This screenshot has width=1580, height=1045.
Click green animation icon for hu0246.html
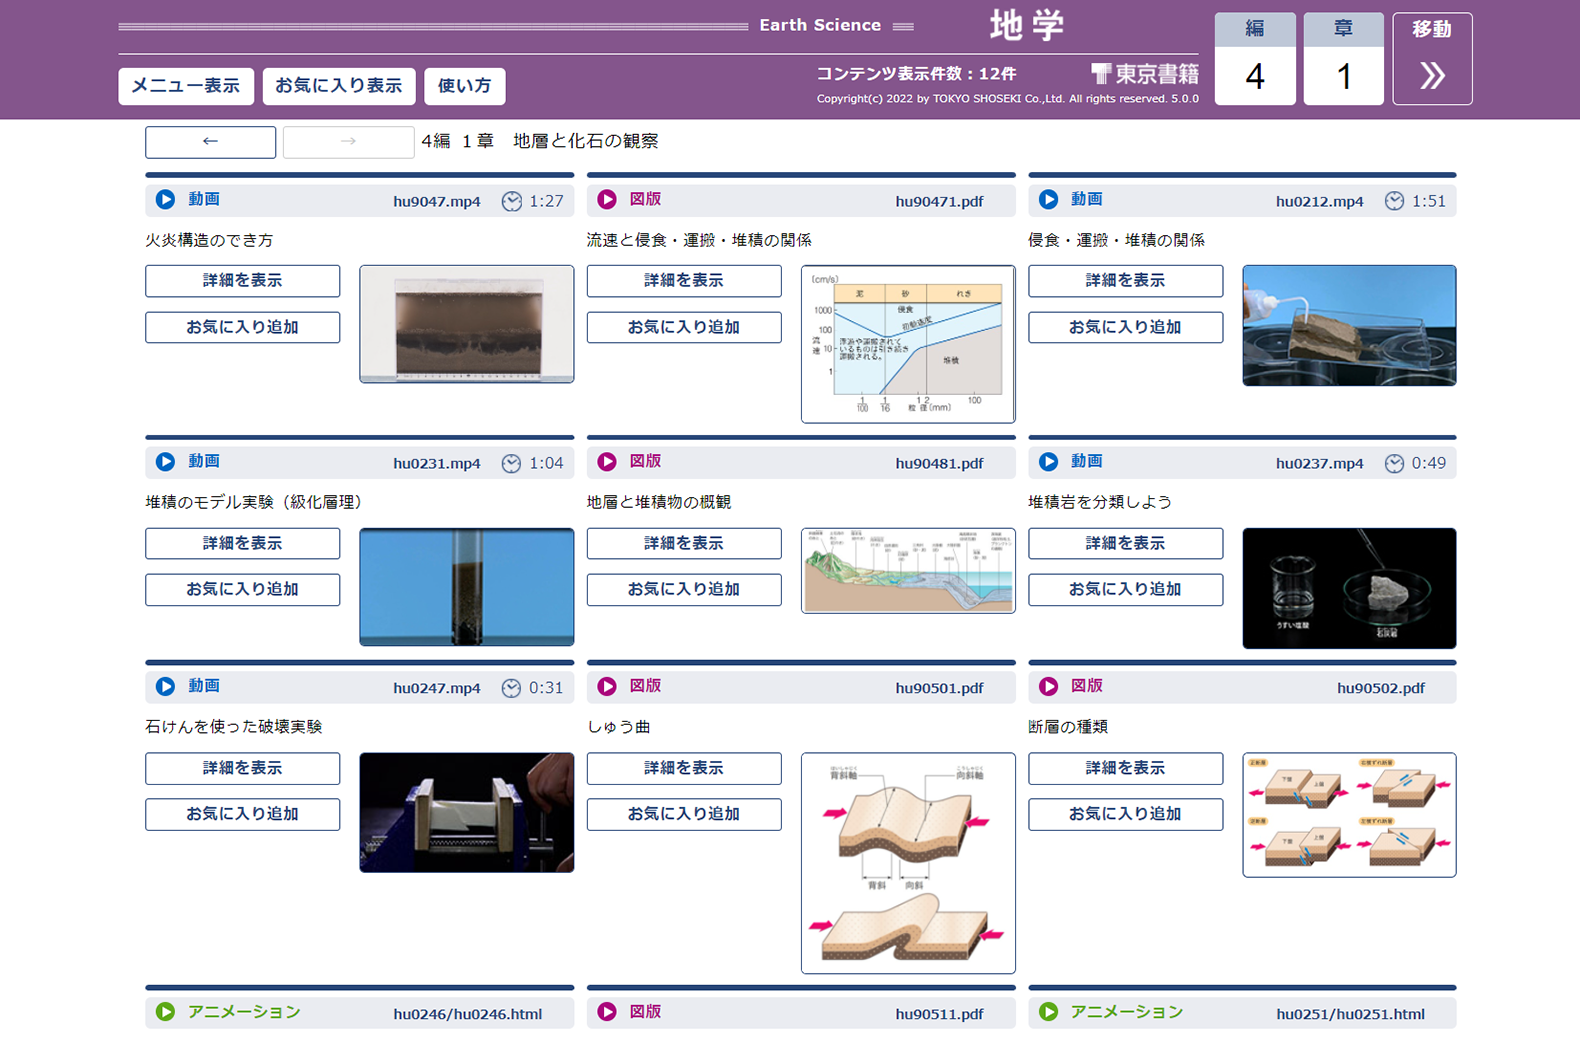165,1012
